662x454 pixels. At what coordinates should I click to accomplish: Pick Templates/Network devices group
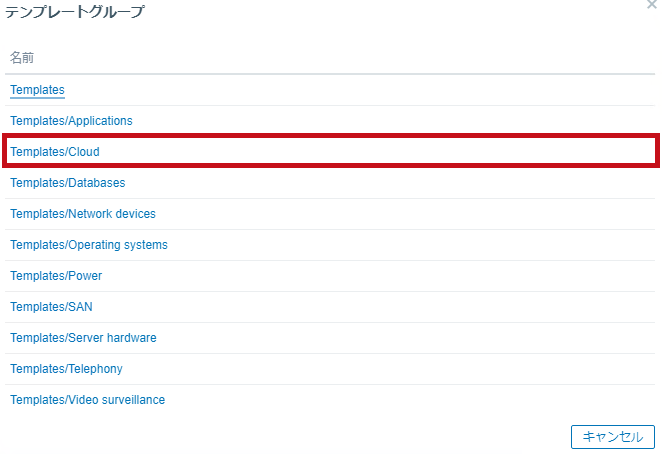[83, 214]
